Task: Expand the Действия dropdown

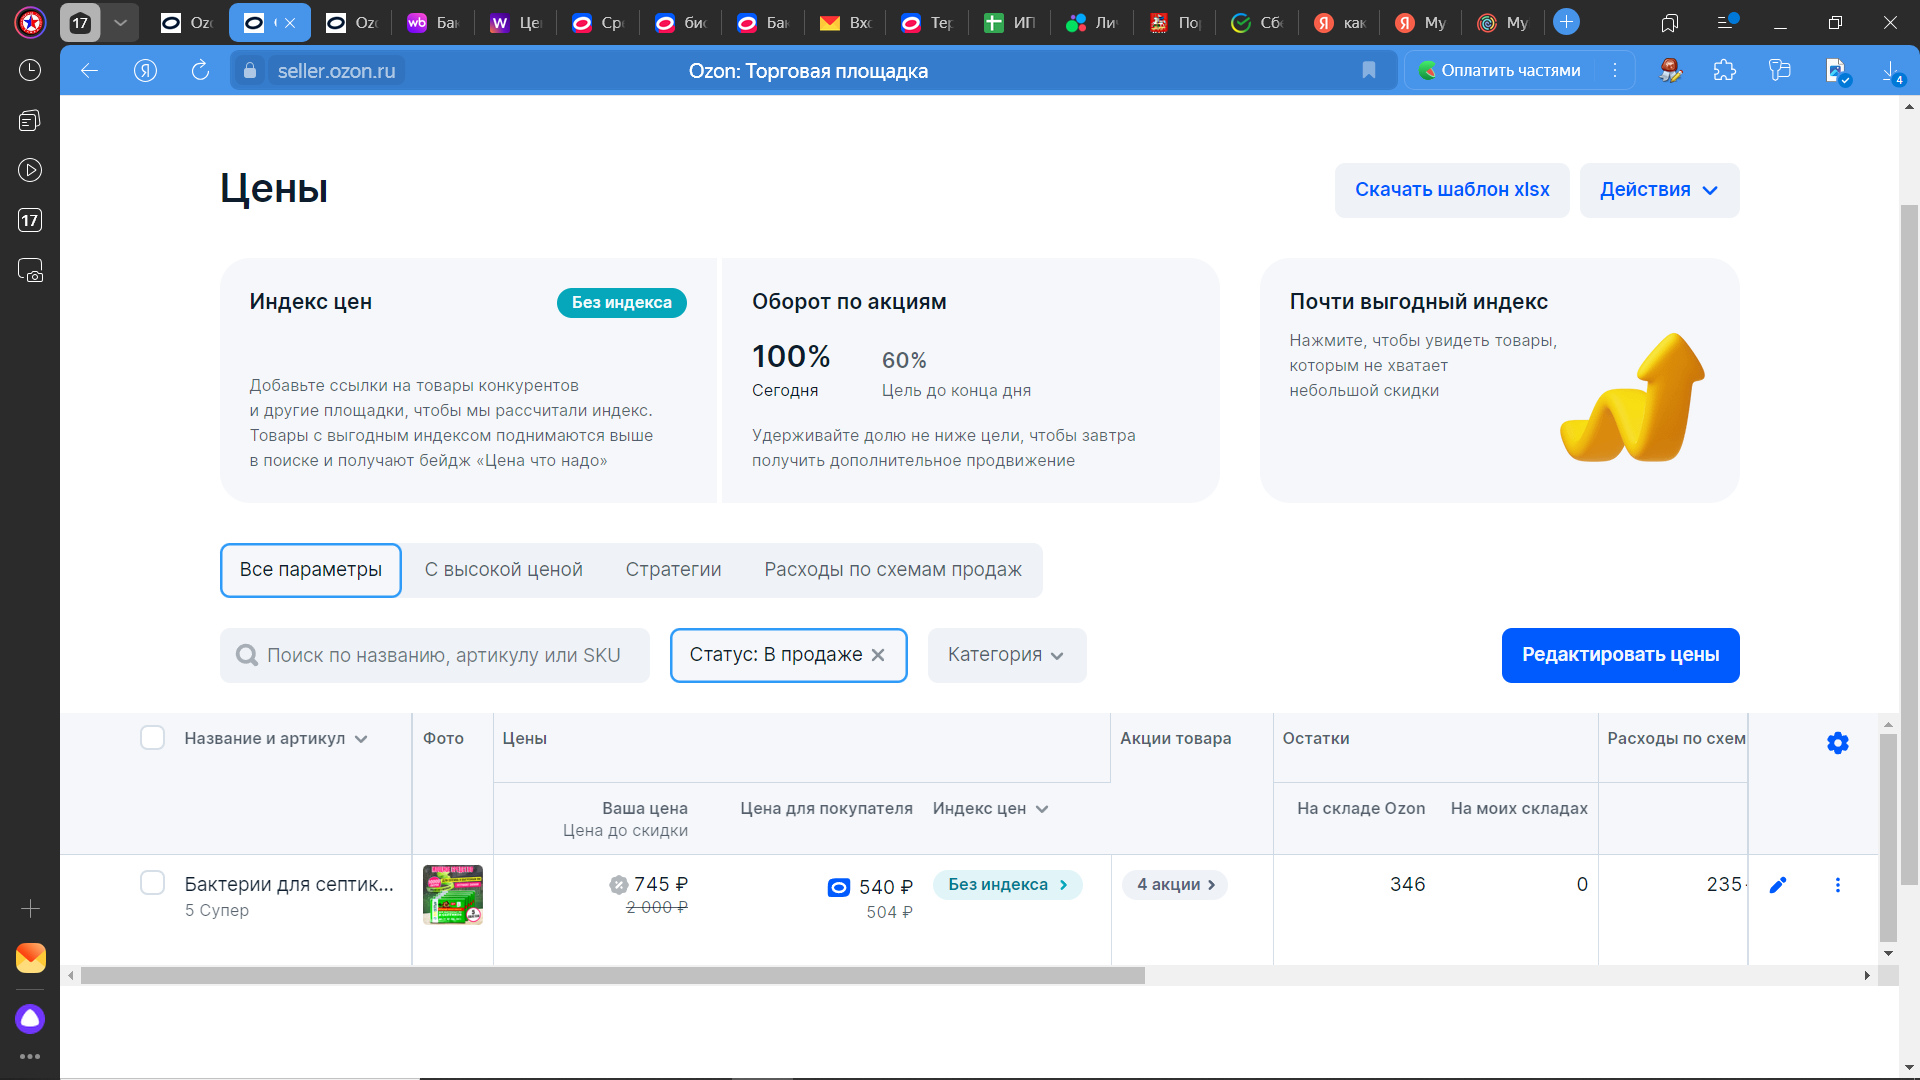Action: tap(1659, 190)
